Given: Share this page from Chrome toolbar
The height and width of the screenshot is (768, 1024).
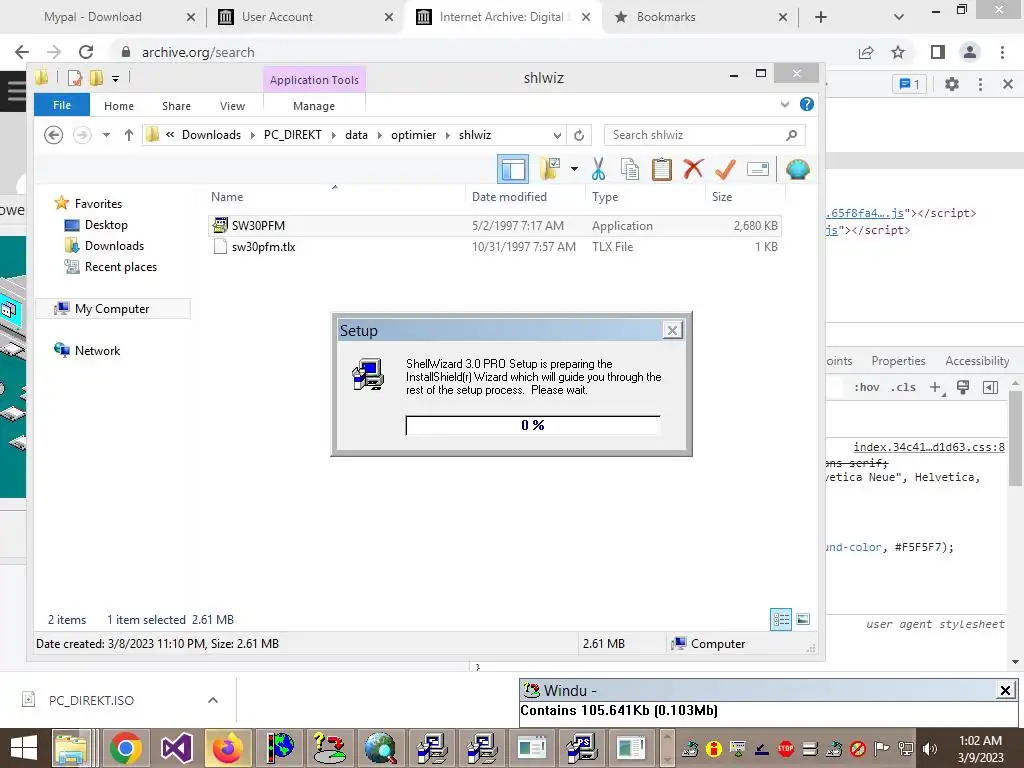Looking at the screenshot, I should point(866,52).
